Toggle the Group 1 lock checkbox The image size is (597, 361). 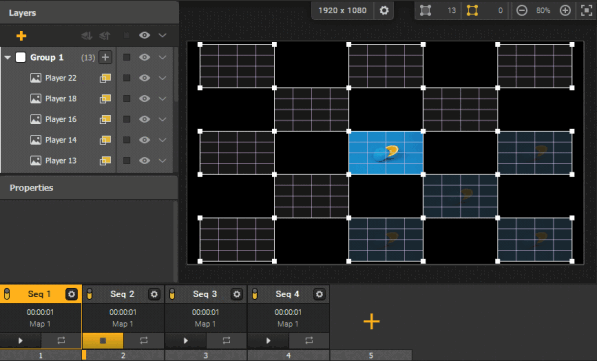pyautogui.click(x=126, y=58)
